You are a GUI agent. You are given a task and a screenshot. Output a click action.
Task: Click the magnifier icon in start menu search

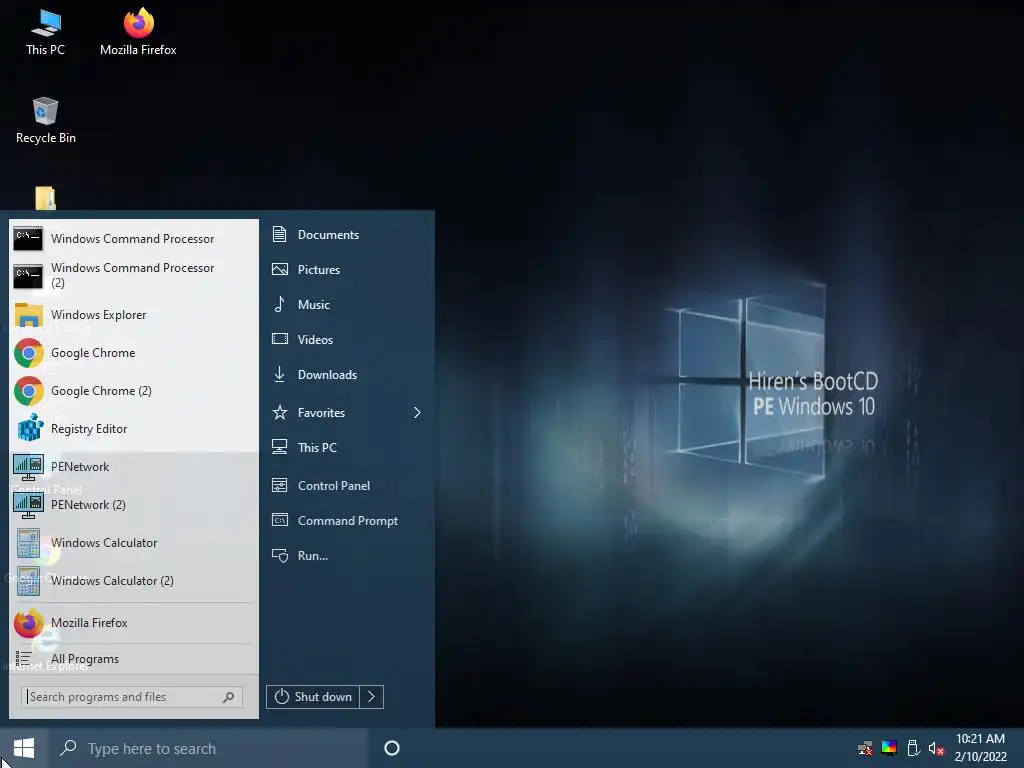click(x=228, y=697)
